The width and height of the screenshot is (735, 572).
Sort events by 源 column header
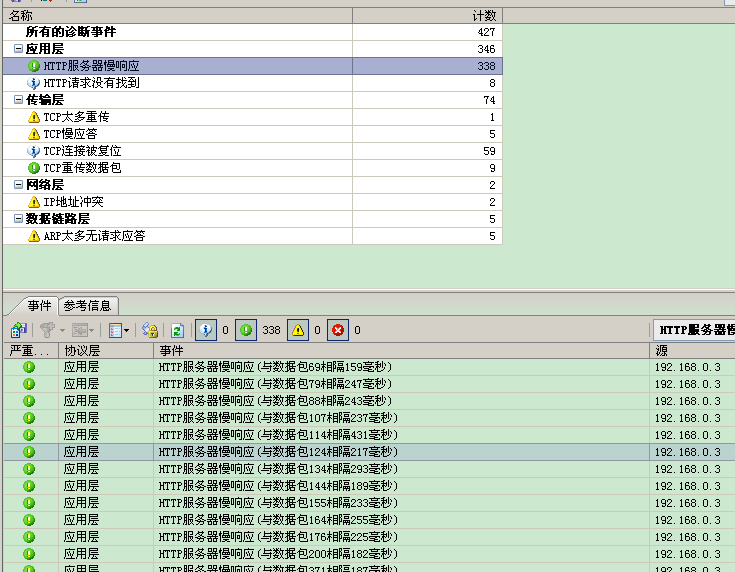[x=692, y=350]
